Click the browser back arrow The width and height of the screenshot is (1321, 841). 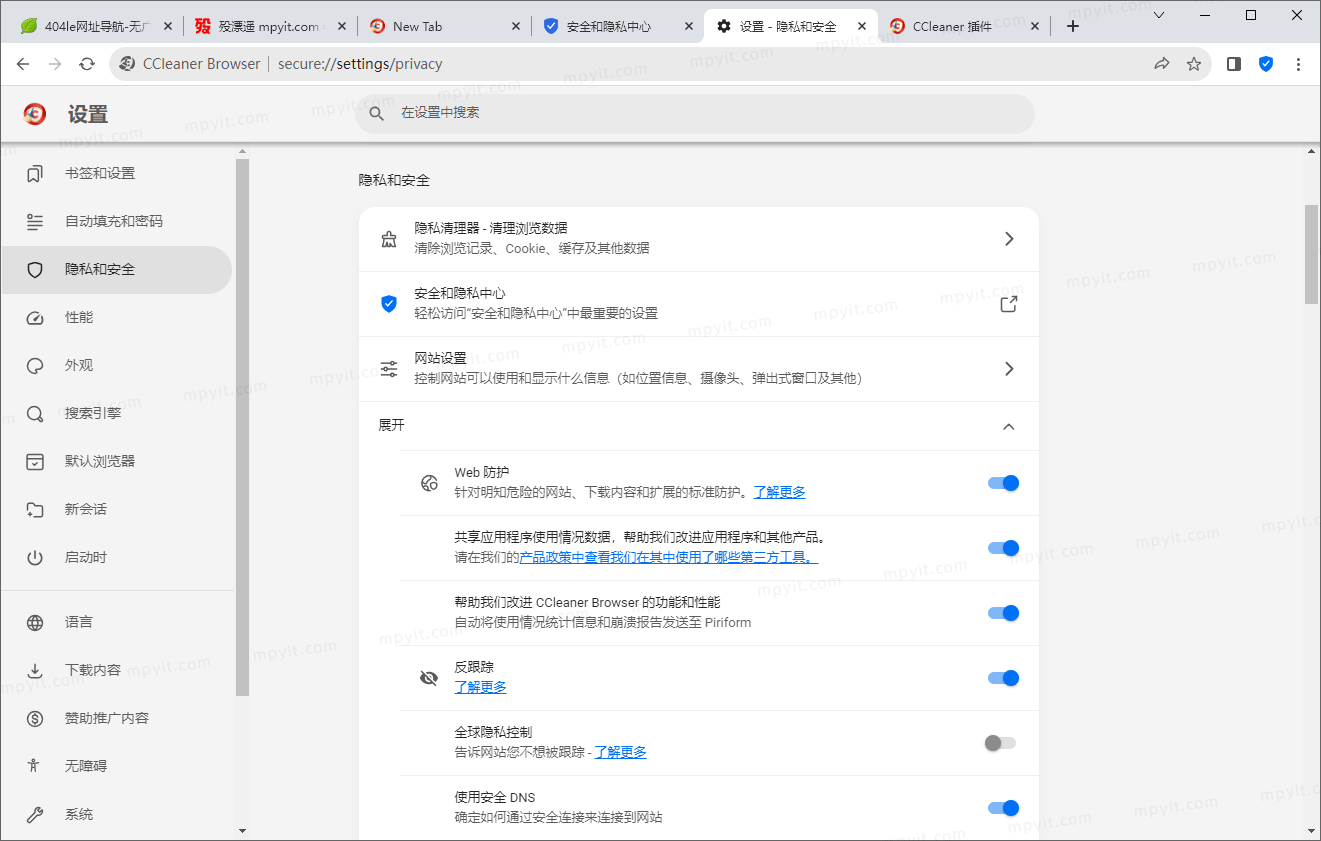point(23,64)
